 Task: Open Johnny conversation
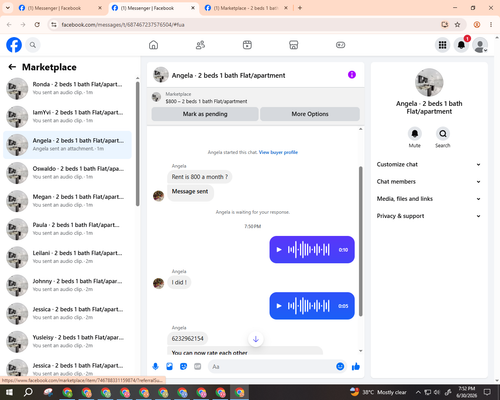tap(68, 285)
